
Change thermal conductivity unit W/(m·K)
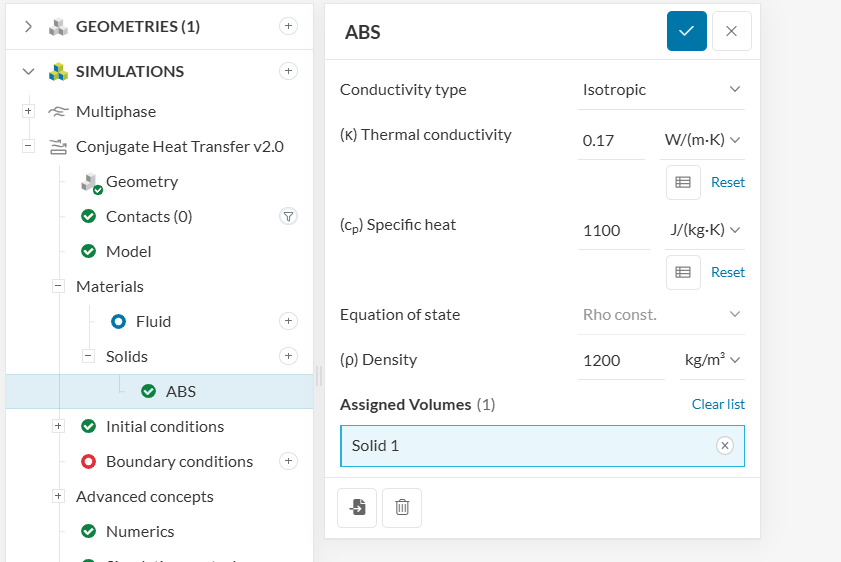pos(702,140)
